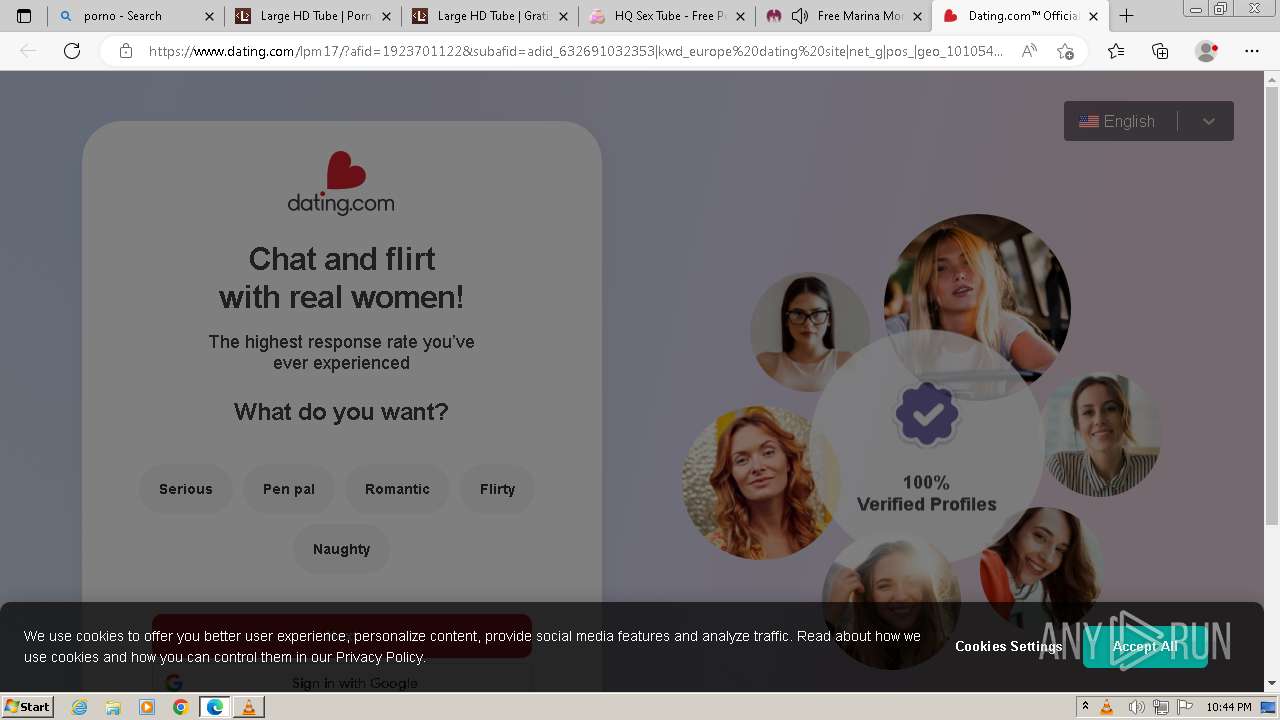Refresh the current page
1280x720 pixels.
coord(72,51)
